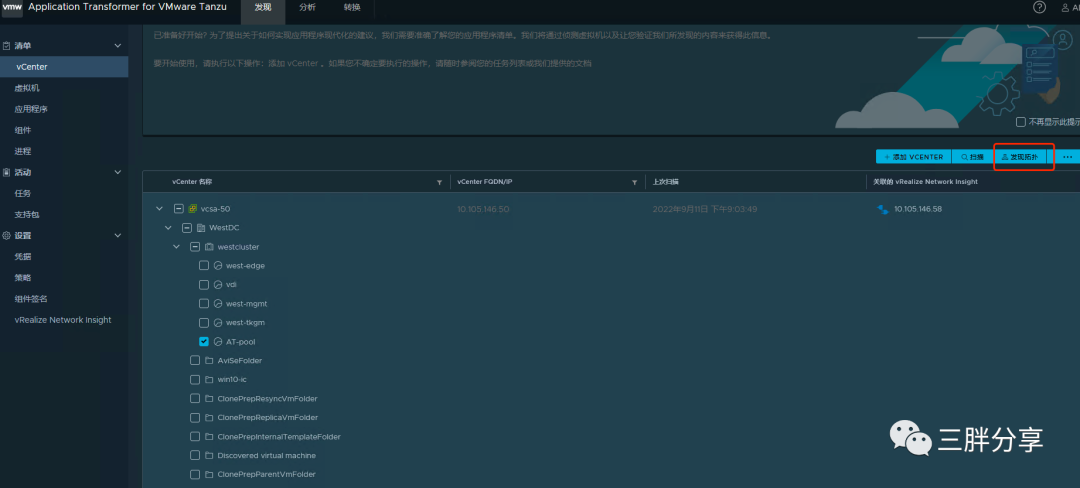Click the clipboard icon beside 活动
1080x488 pixels.
click(x=7, y=172)
